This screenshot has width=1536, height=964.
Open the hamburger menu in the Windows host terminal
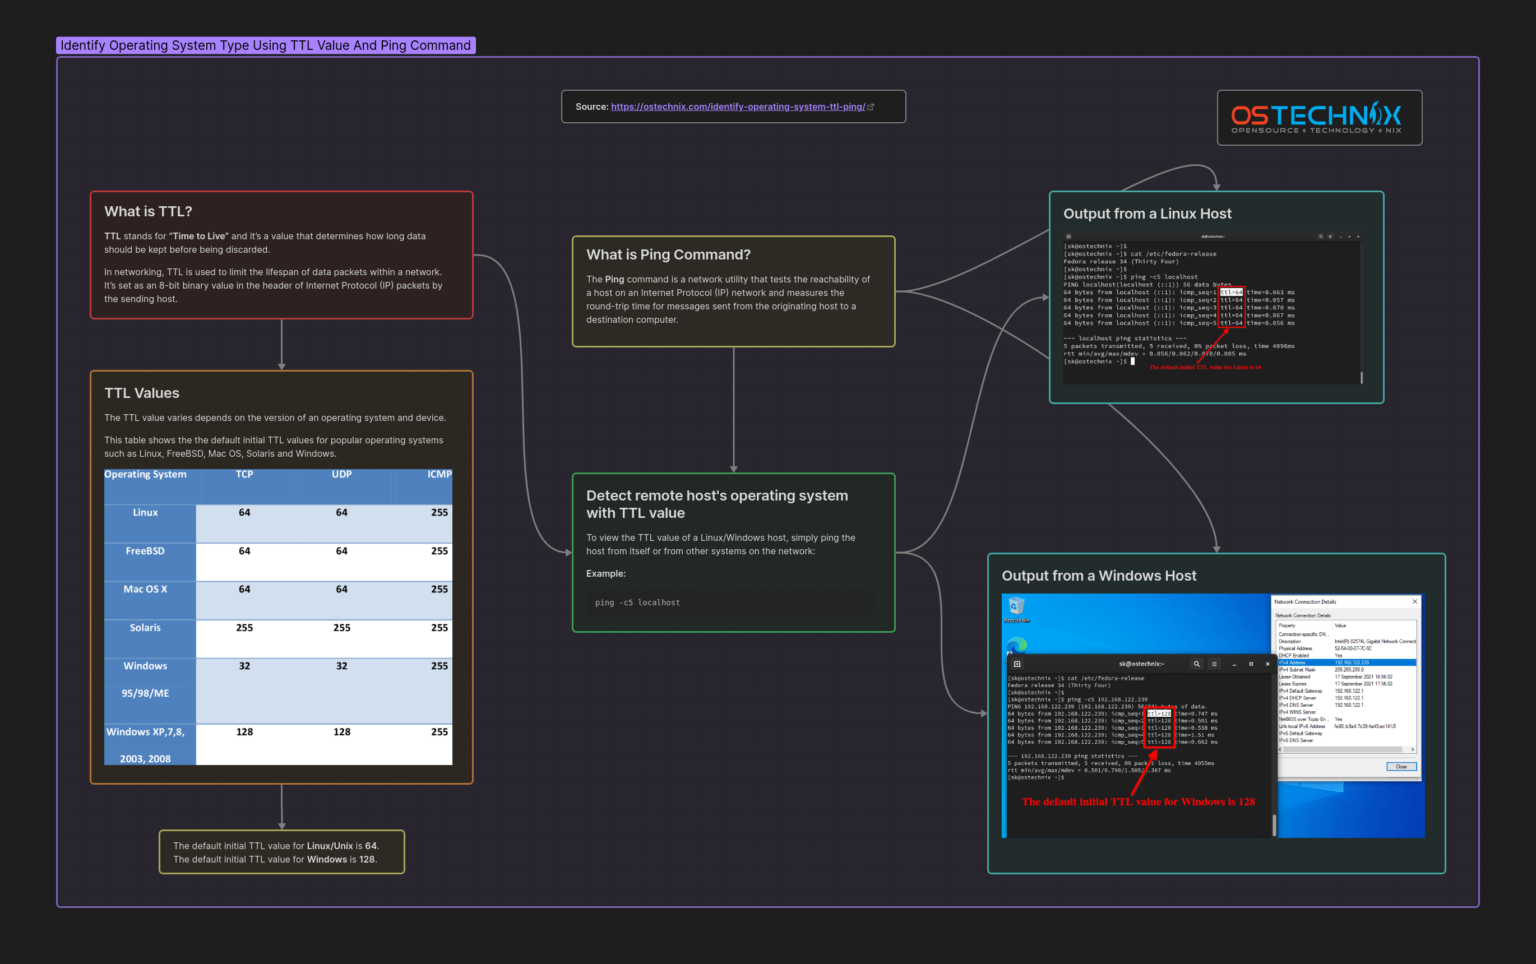(1214, 664)
